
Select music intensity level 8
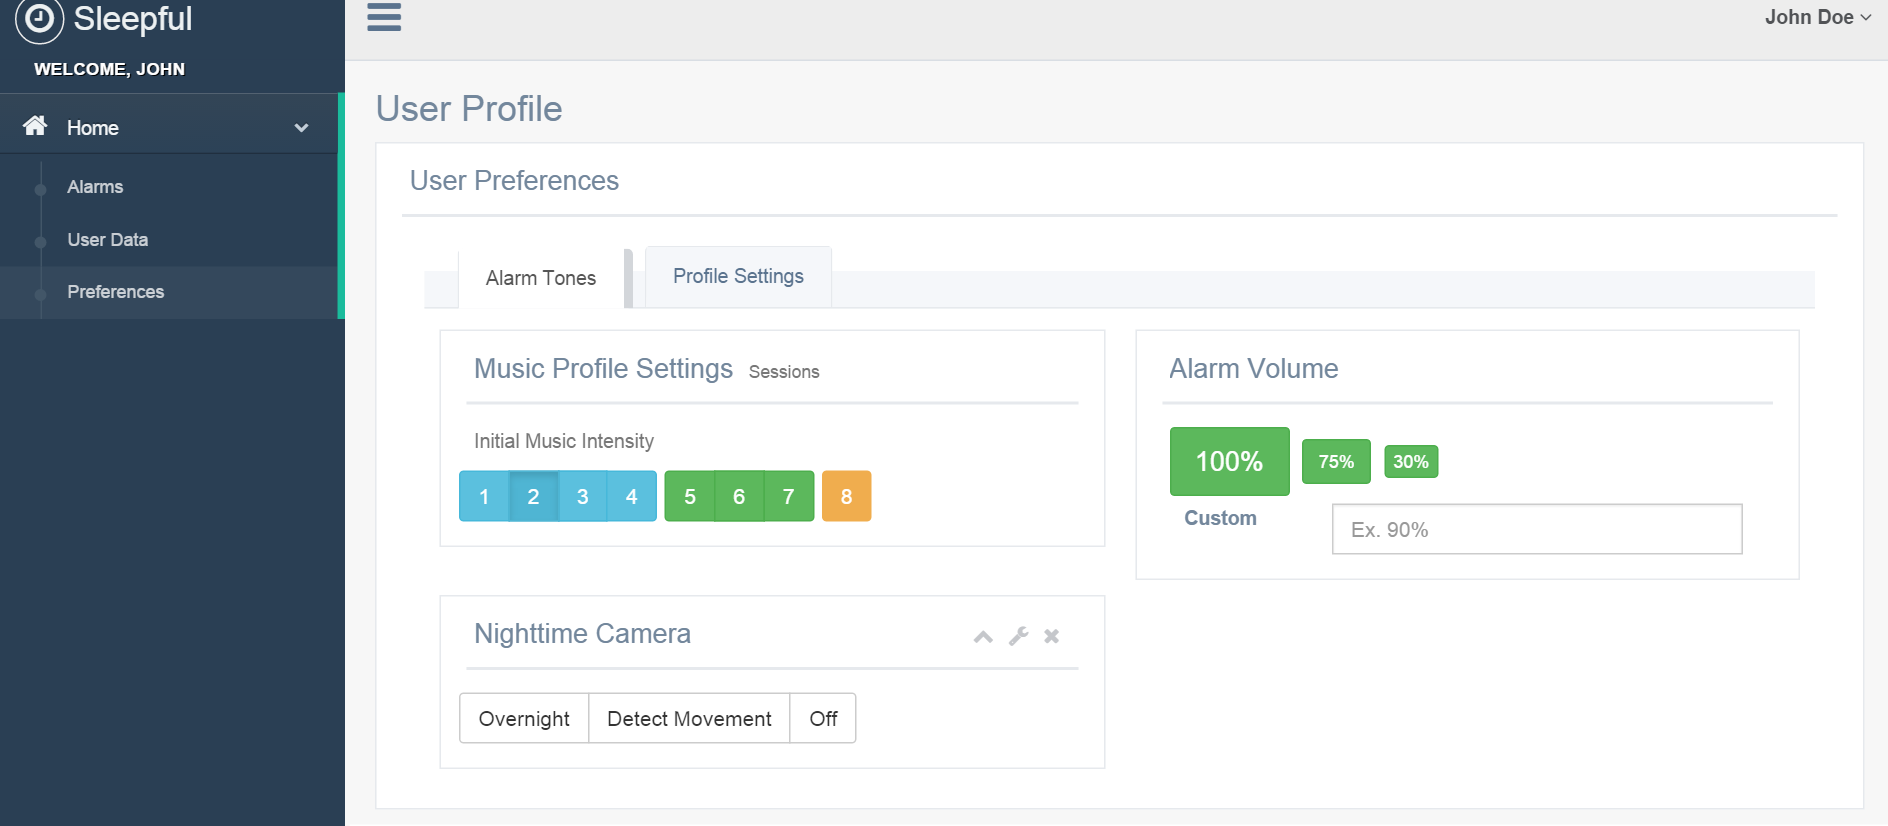click(x=846, y=496)
